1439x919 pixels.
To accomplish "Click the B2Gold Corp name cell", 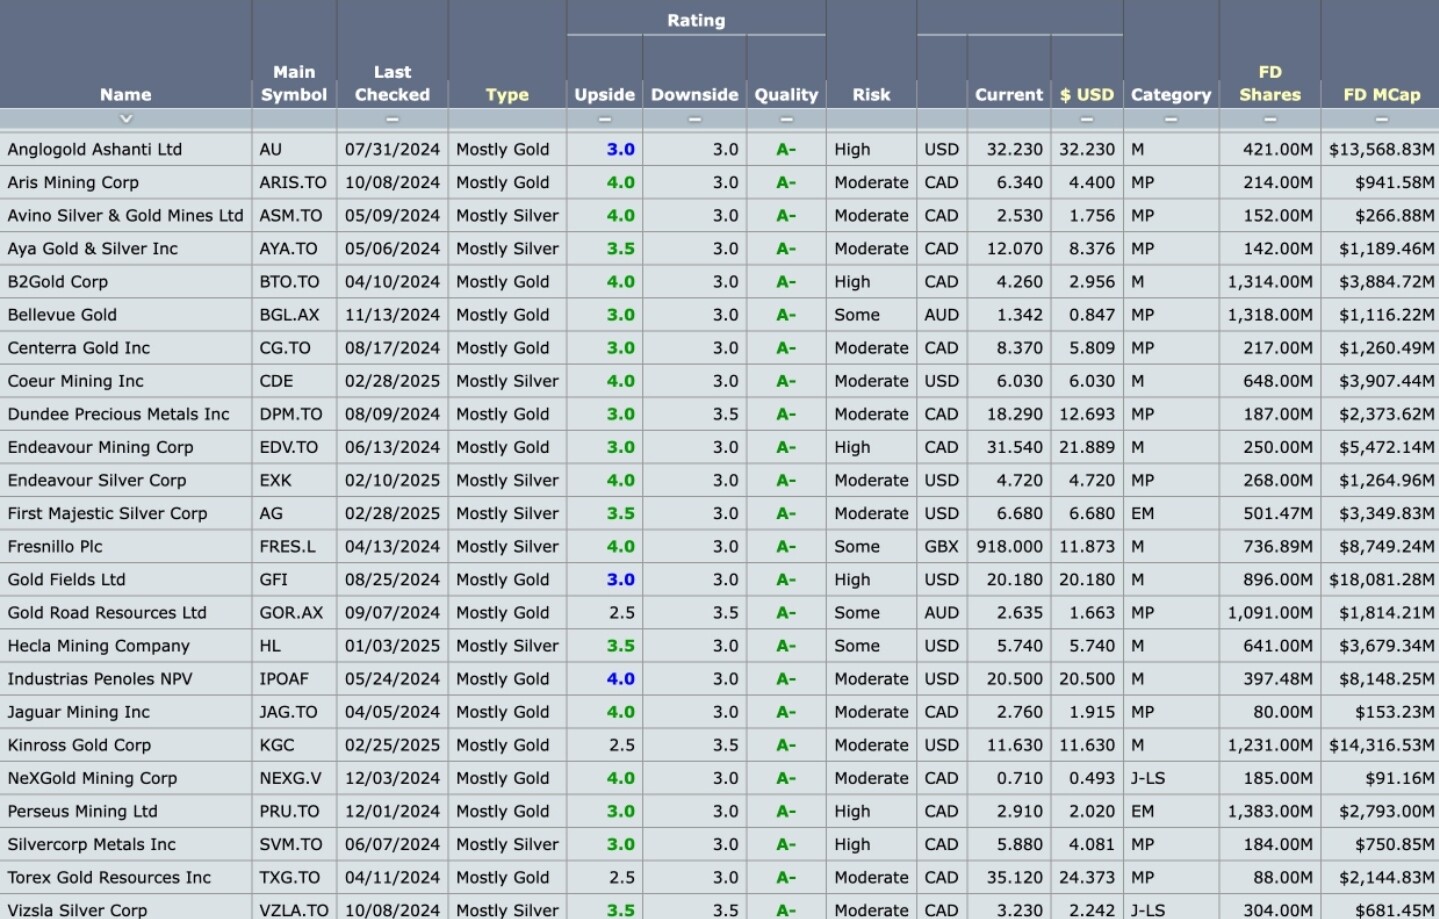I will coord(58,281).
